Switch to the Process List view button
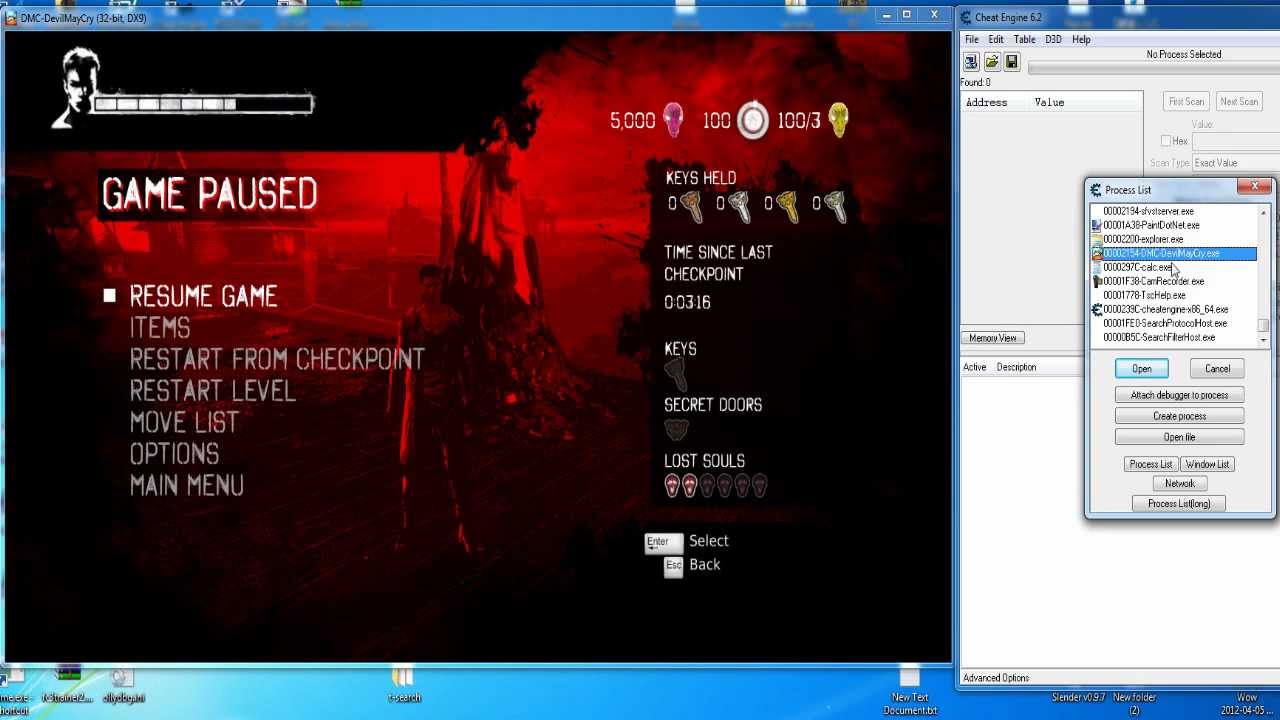The image size is (1280, 720). (x=1150, y=464)
